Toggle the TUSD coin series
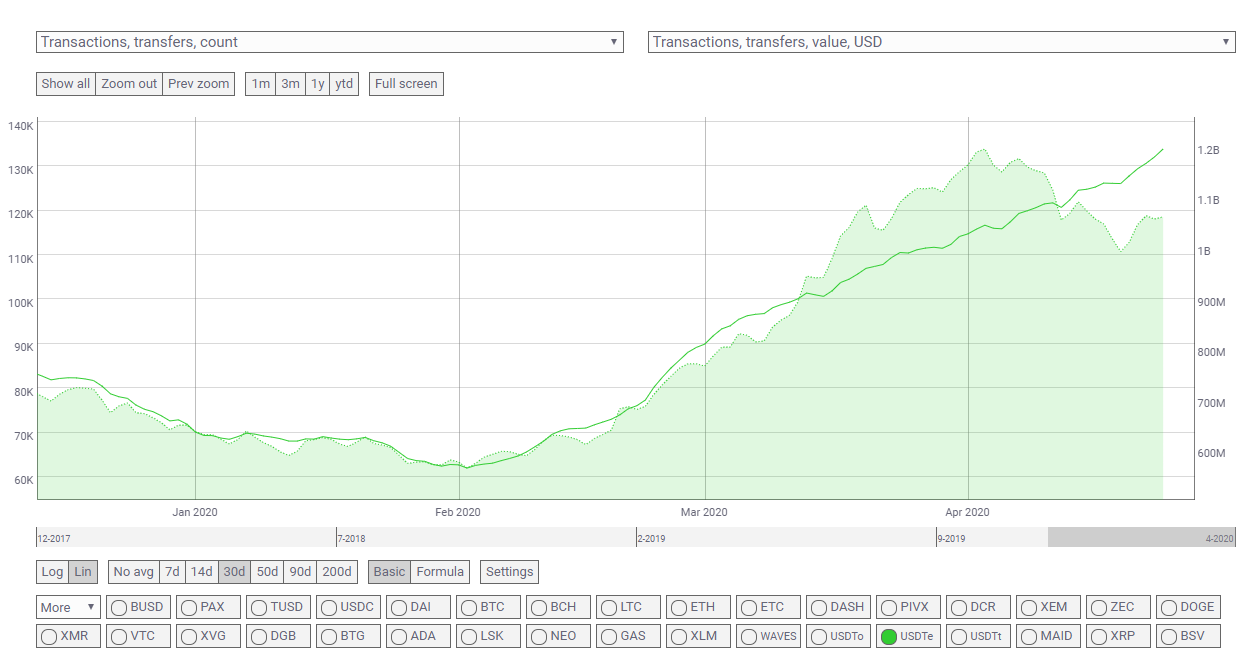This screenshot has height=651, width=1247. [x=279, y=607]
